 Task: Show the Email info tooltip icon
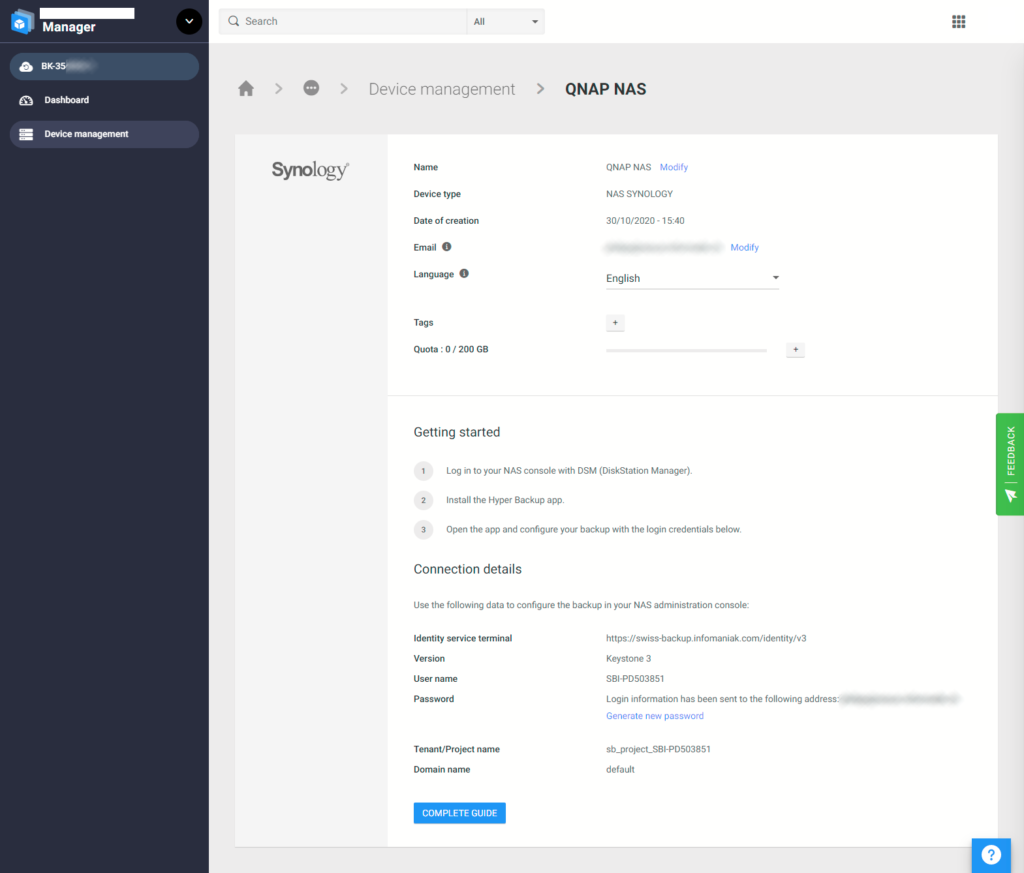tap(447, 247)
